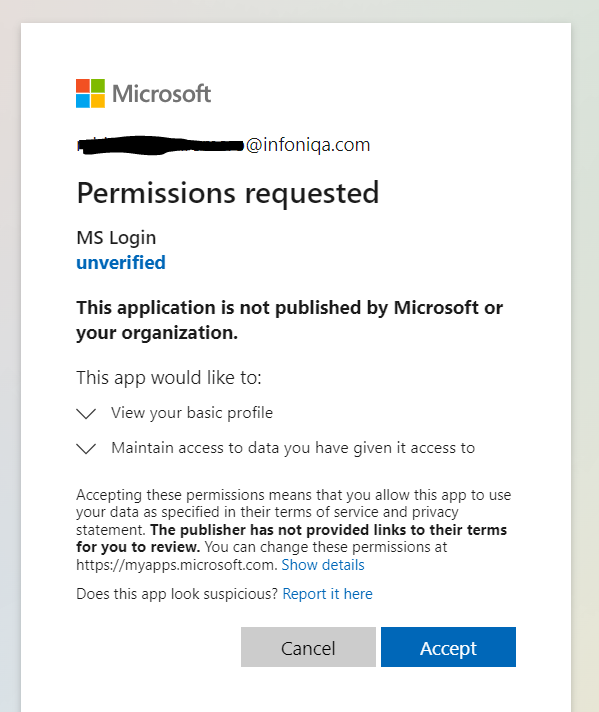Click the Cancel button
This screenshot has width=599, height=712.
[x=308, y=647]
